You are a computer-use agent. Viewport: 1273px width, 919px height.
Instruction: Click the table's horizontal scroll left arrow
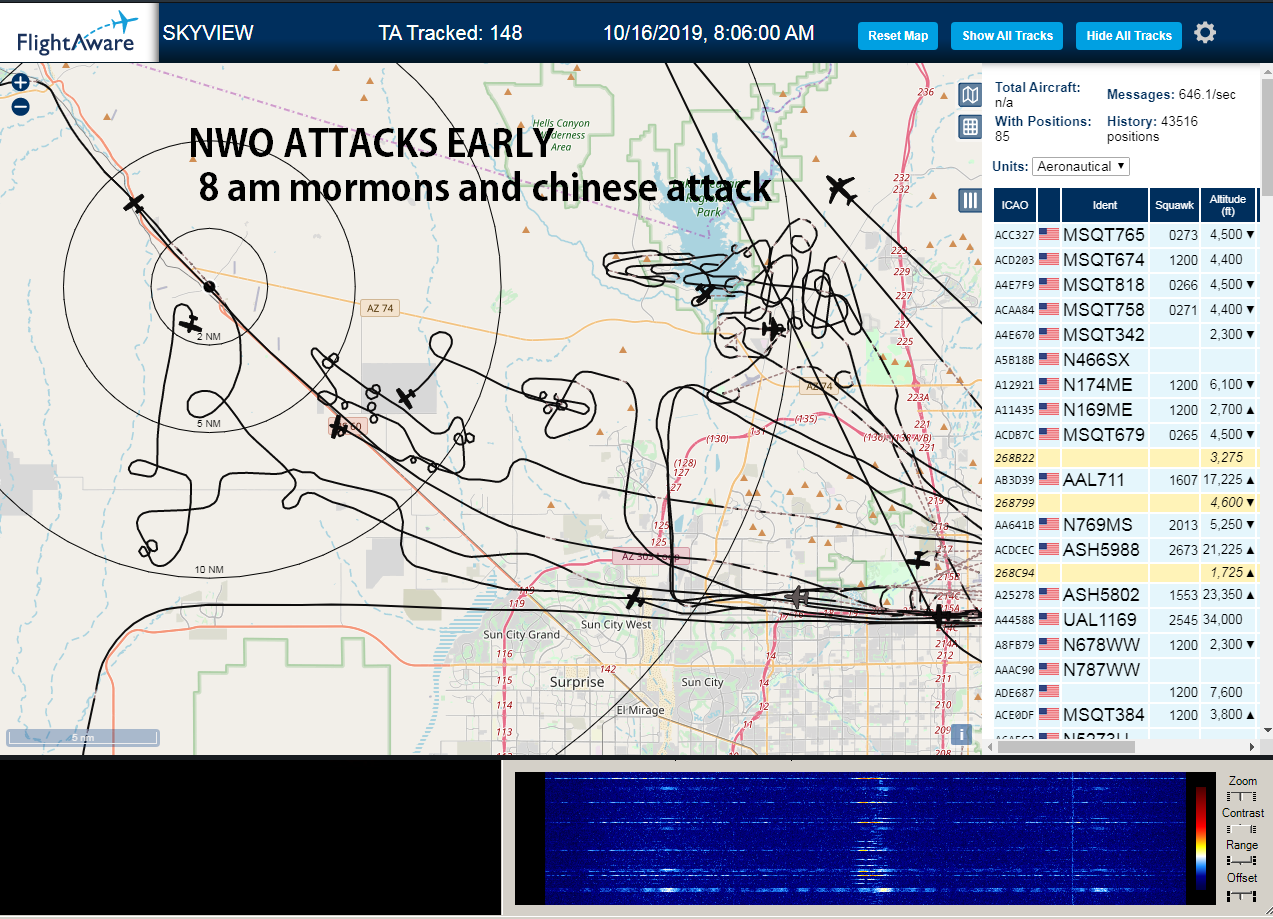990,746
